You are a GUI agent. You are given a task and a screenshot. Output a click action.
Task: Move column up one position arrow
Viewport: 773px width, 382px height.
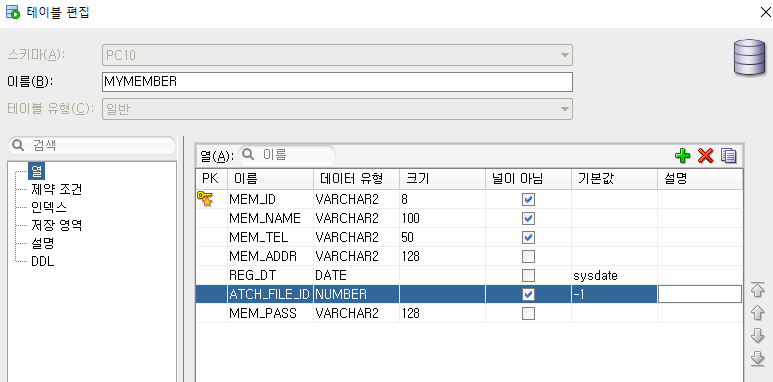point(757,313)
